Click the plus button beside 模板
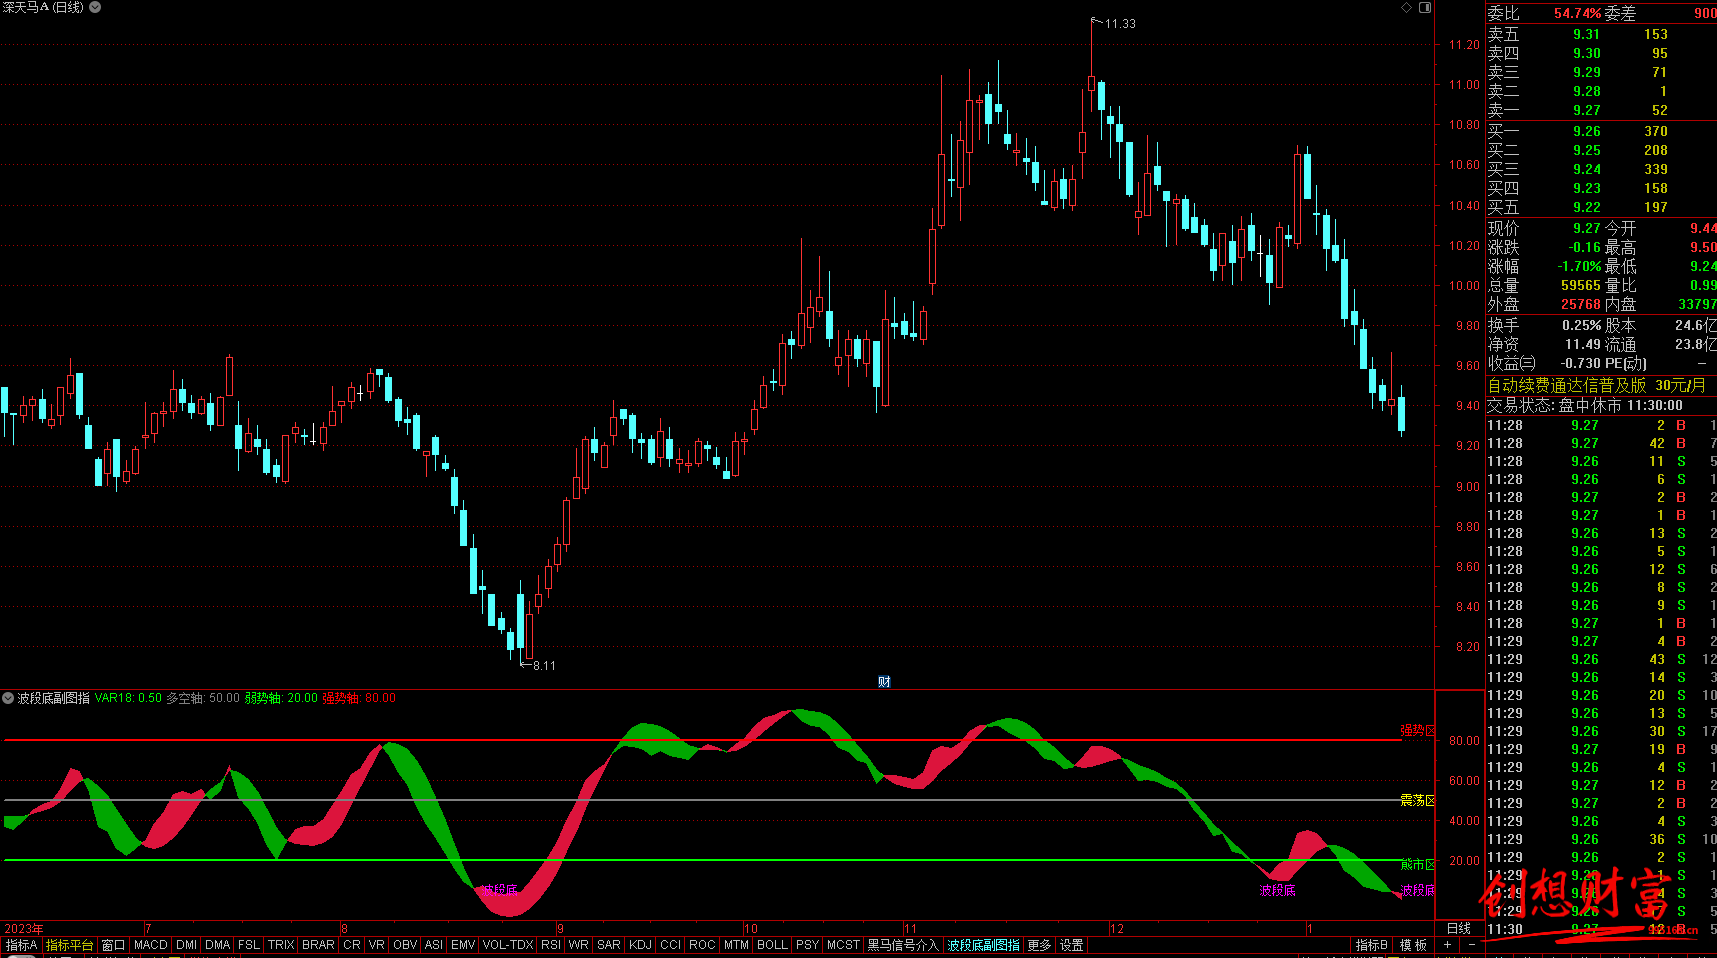 (1448, 945)
